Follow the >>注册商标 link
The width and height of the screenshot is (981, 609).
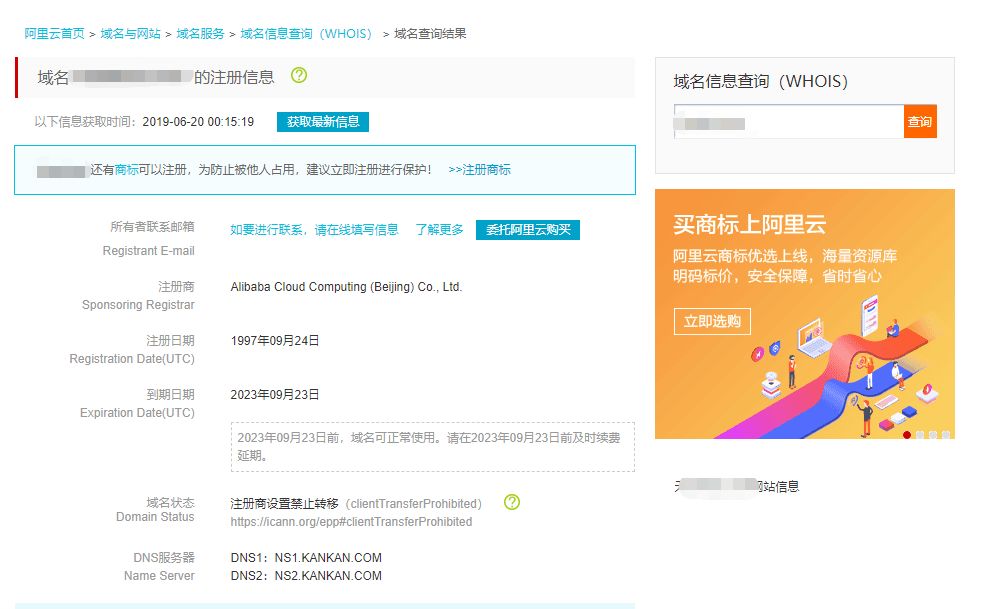[x=479, y=170]
